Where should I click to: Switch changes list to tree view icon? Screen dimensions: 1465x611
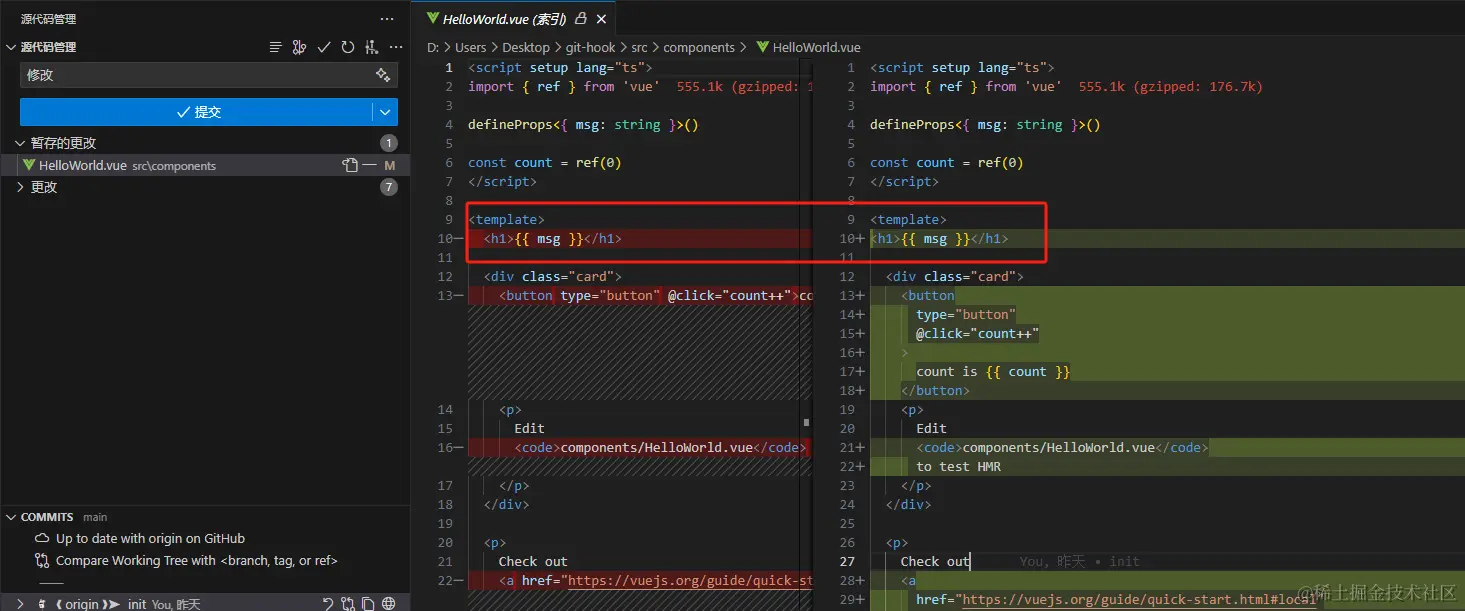(x=275, y=47)
